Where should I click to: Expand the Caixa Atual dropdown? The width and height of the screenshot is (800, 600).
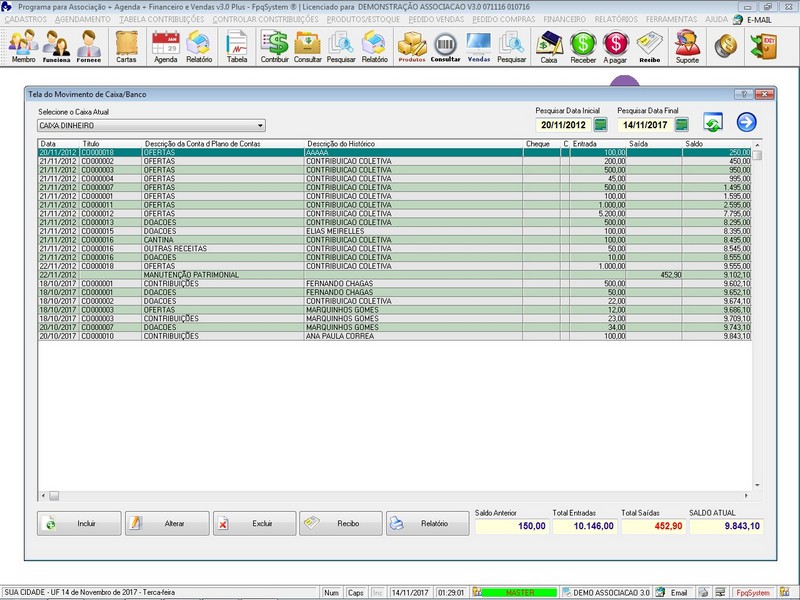pyautogui.click(x=260, y=126)
